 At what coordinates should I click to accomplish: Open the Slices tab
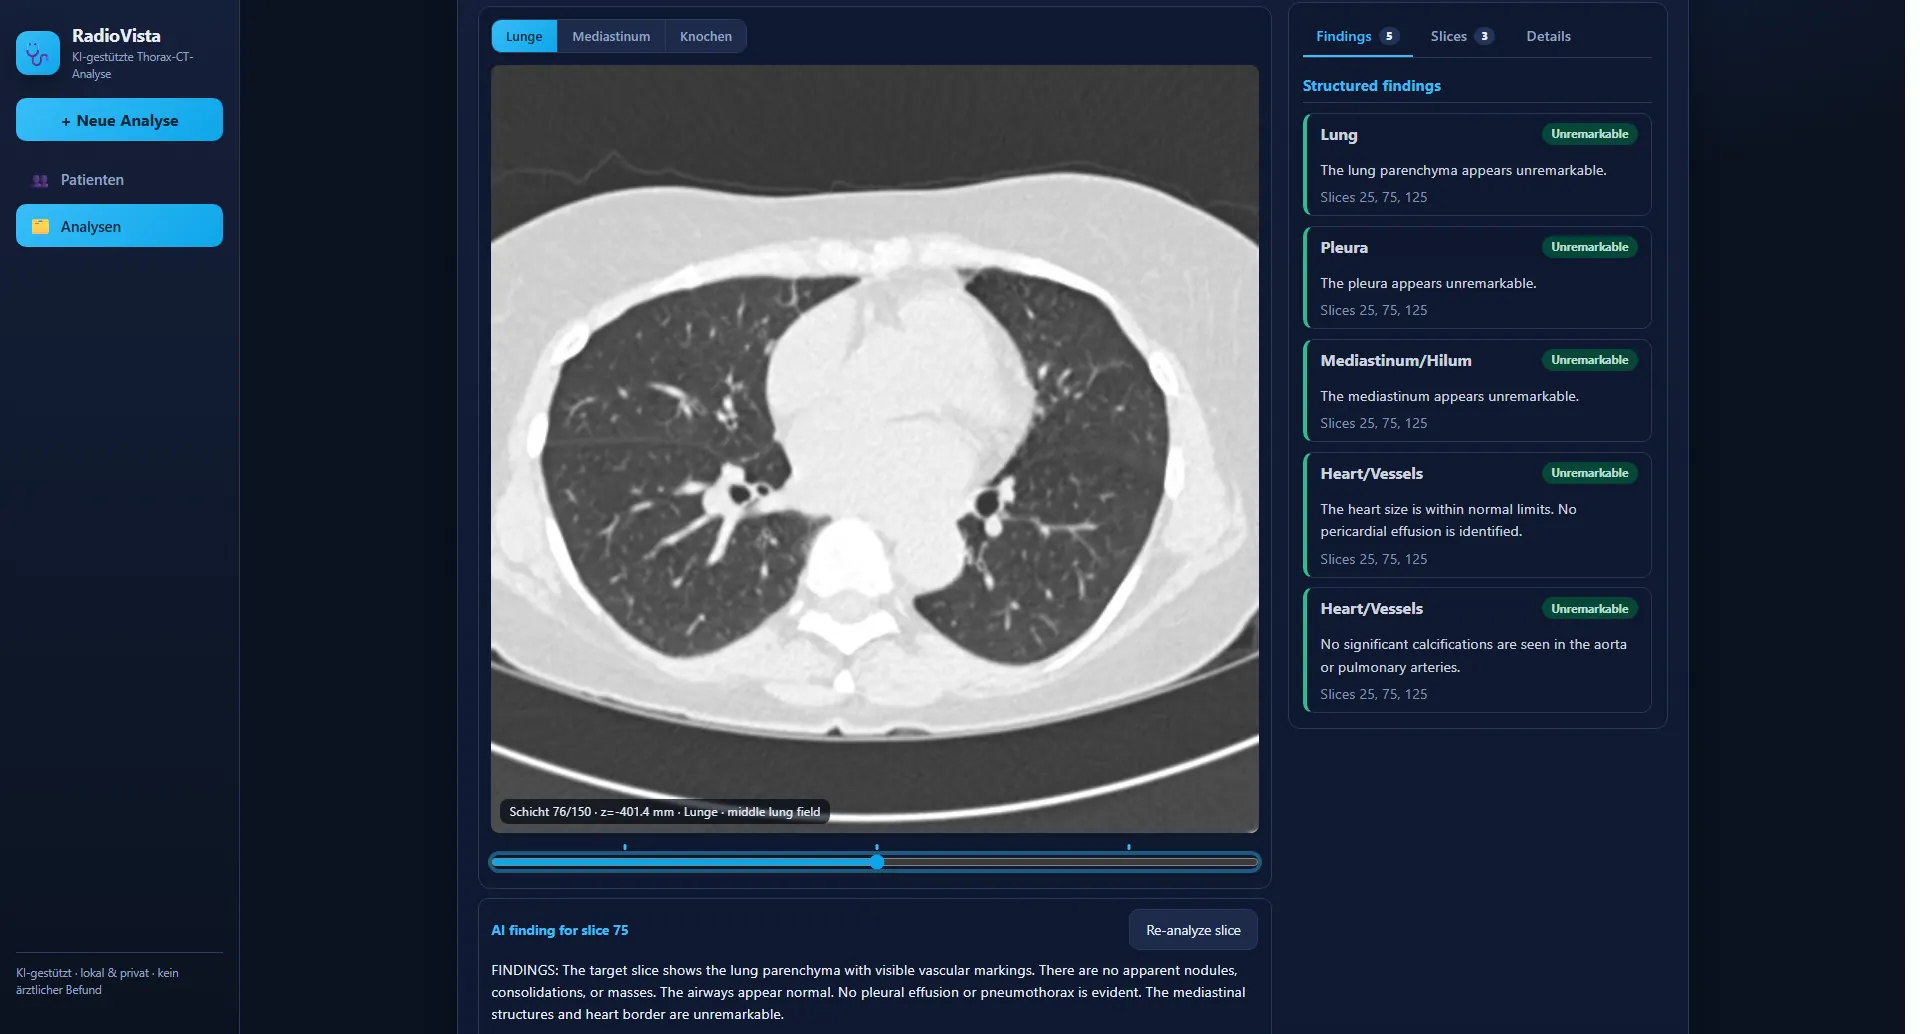(1461, 36)
